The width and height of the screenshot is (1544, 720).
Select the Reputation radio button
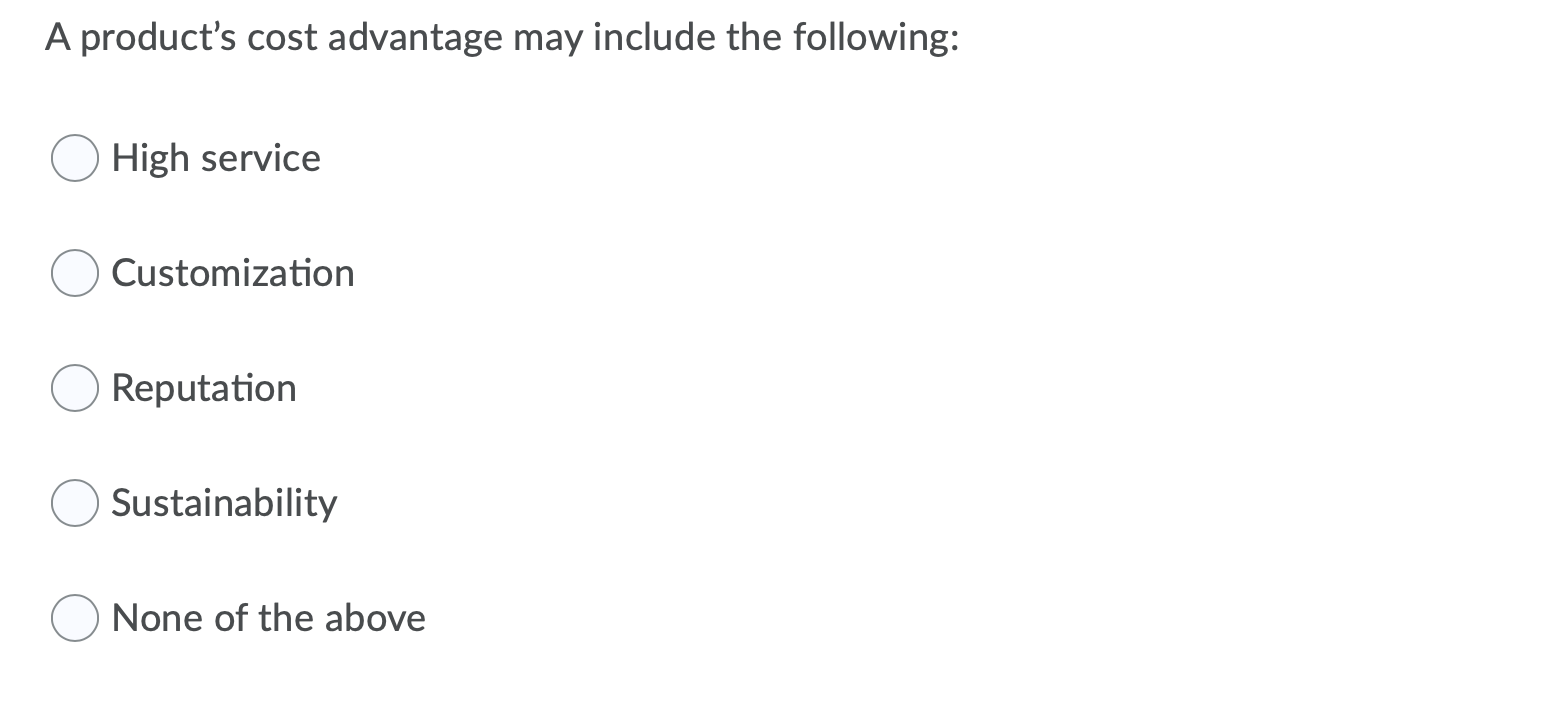(x=74, y=387)
